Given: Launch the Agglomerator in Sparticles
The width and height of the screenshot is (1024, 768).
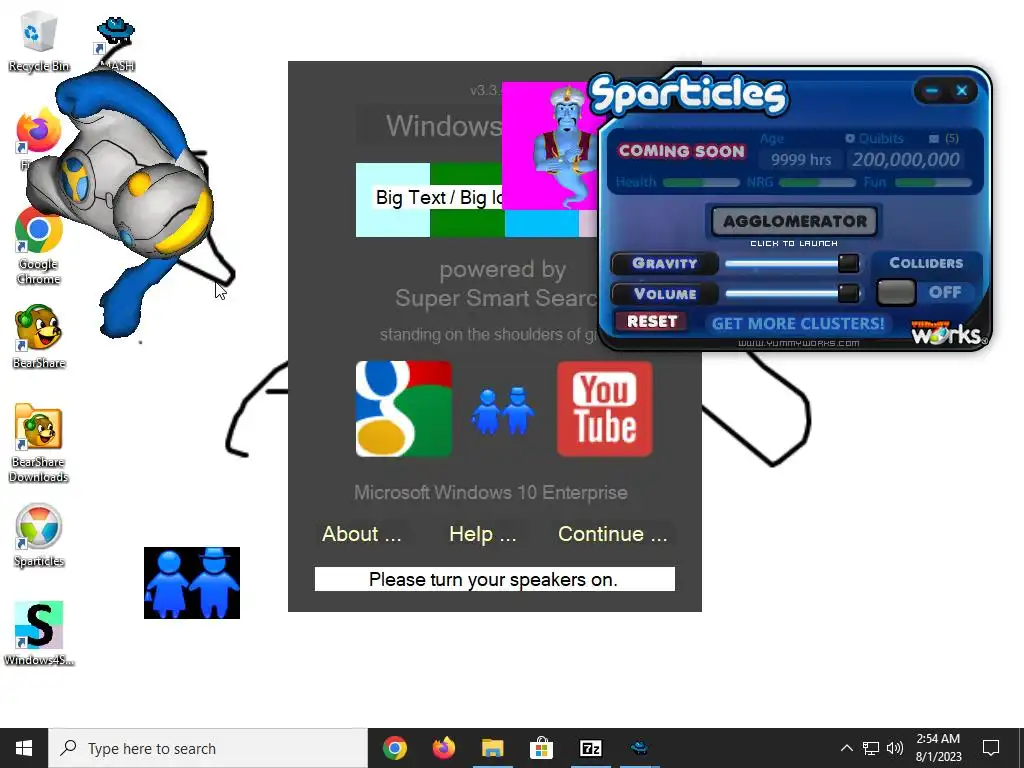Looking at the screenshot, I should pyautogui.click(x=794, y=221).
